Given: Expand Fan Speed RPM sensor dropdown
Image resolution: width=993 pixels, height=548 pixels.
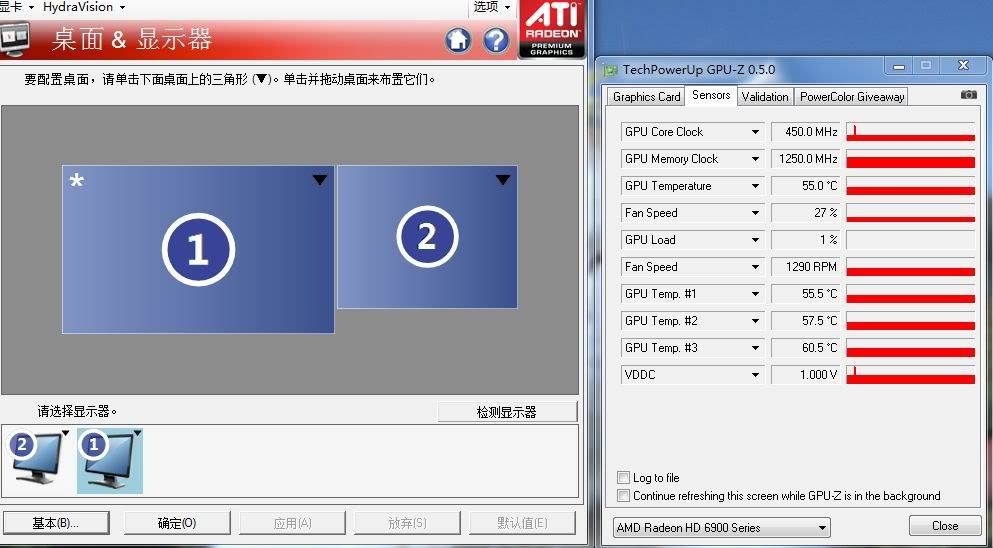Looking at the screenshot, I should (x=755, y=267).
